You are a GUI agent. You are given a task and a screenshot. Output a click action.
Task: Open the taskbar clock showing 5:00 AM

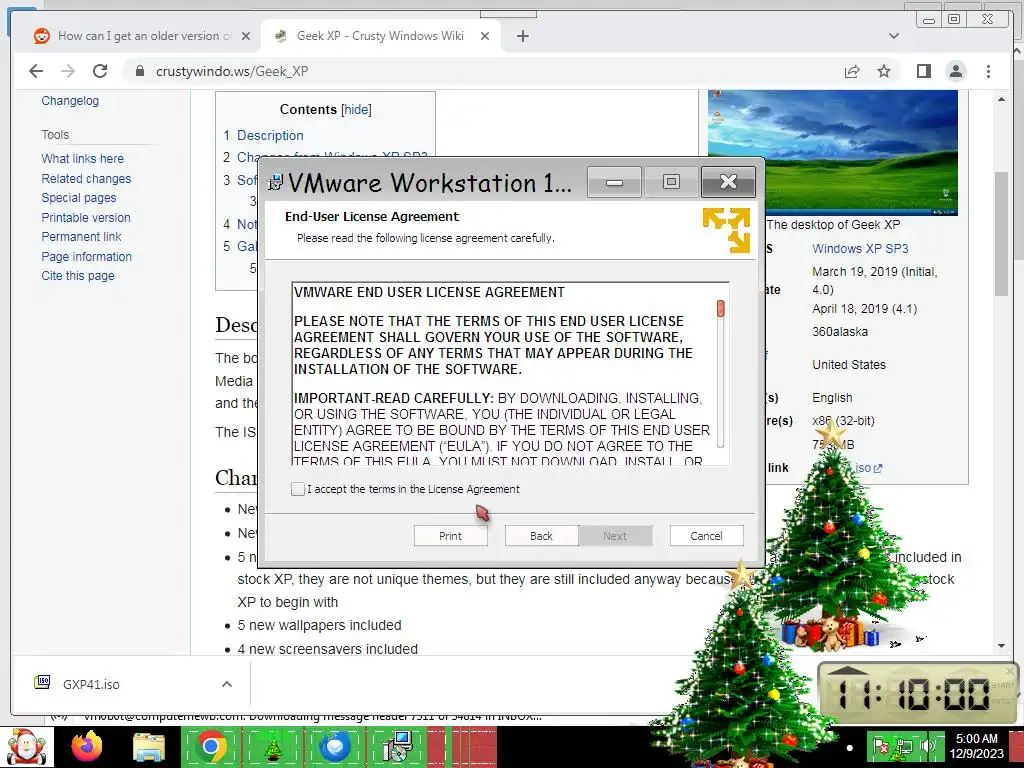pos(976,746)
